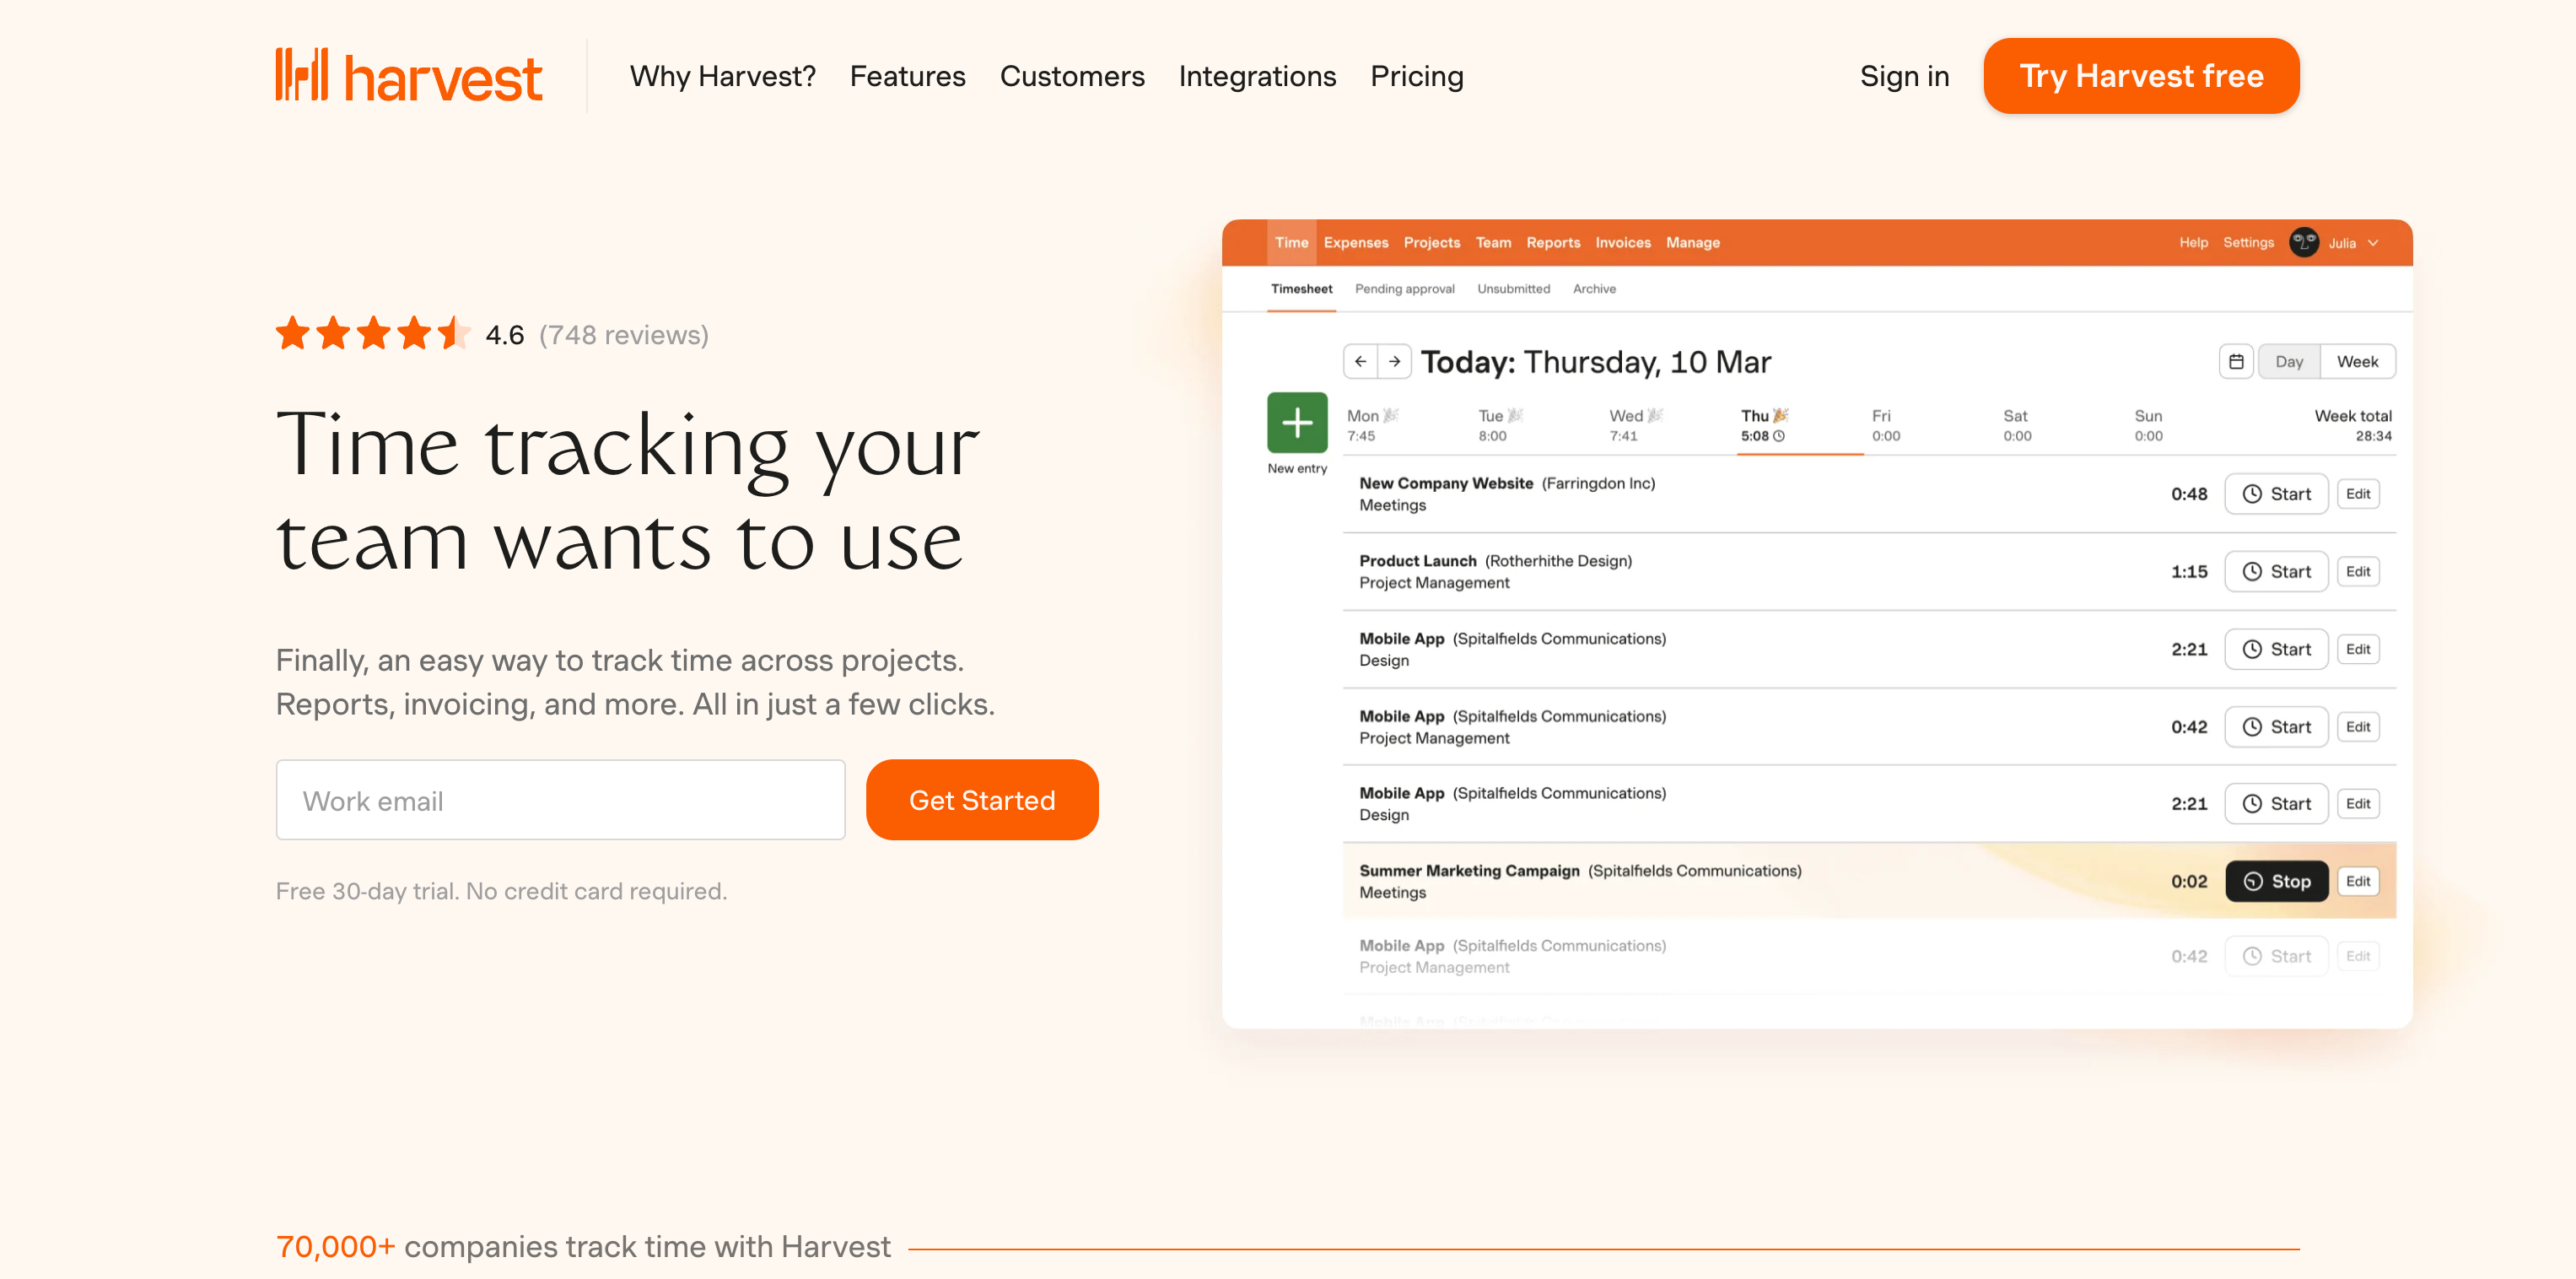The height and width of the screenshot is (1279, 2576).
Task: Select the Manage tab
Action: coord(1692,242)
